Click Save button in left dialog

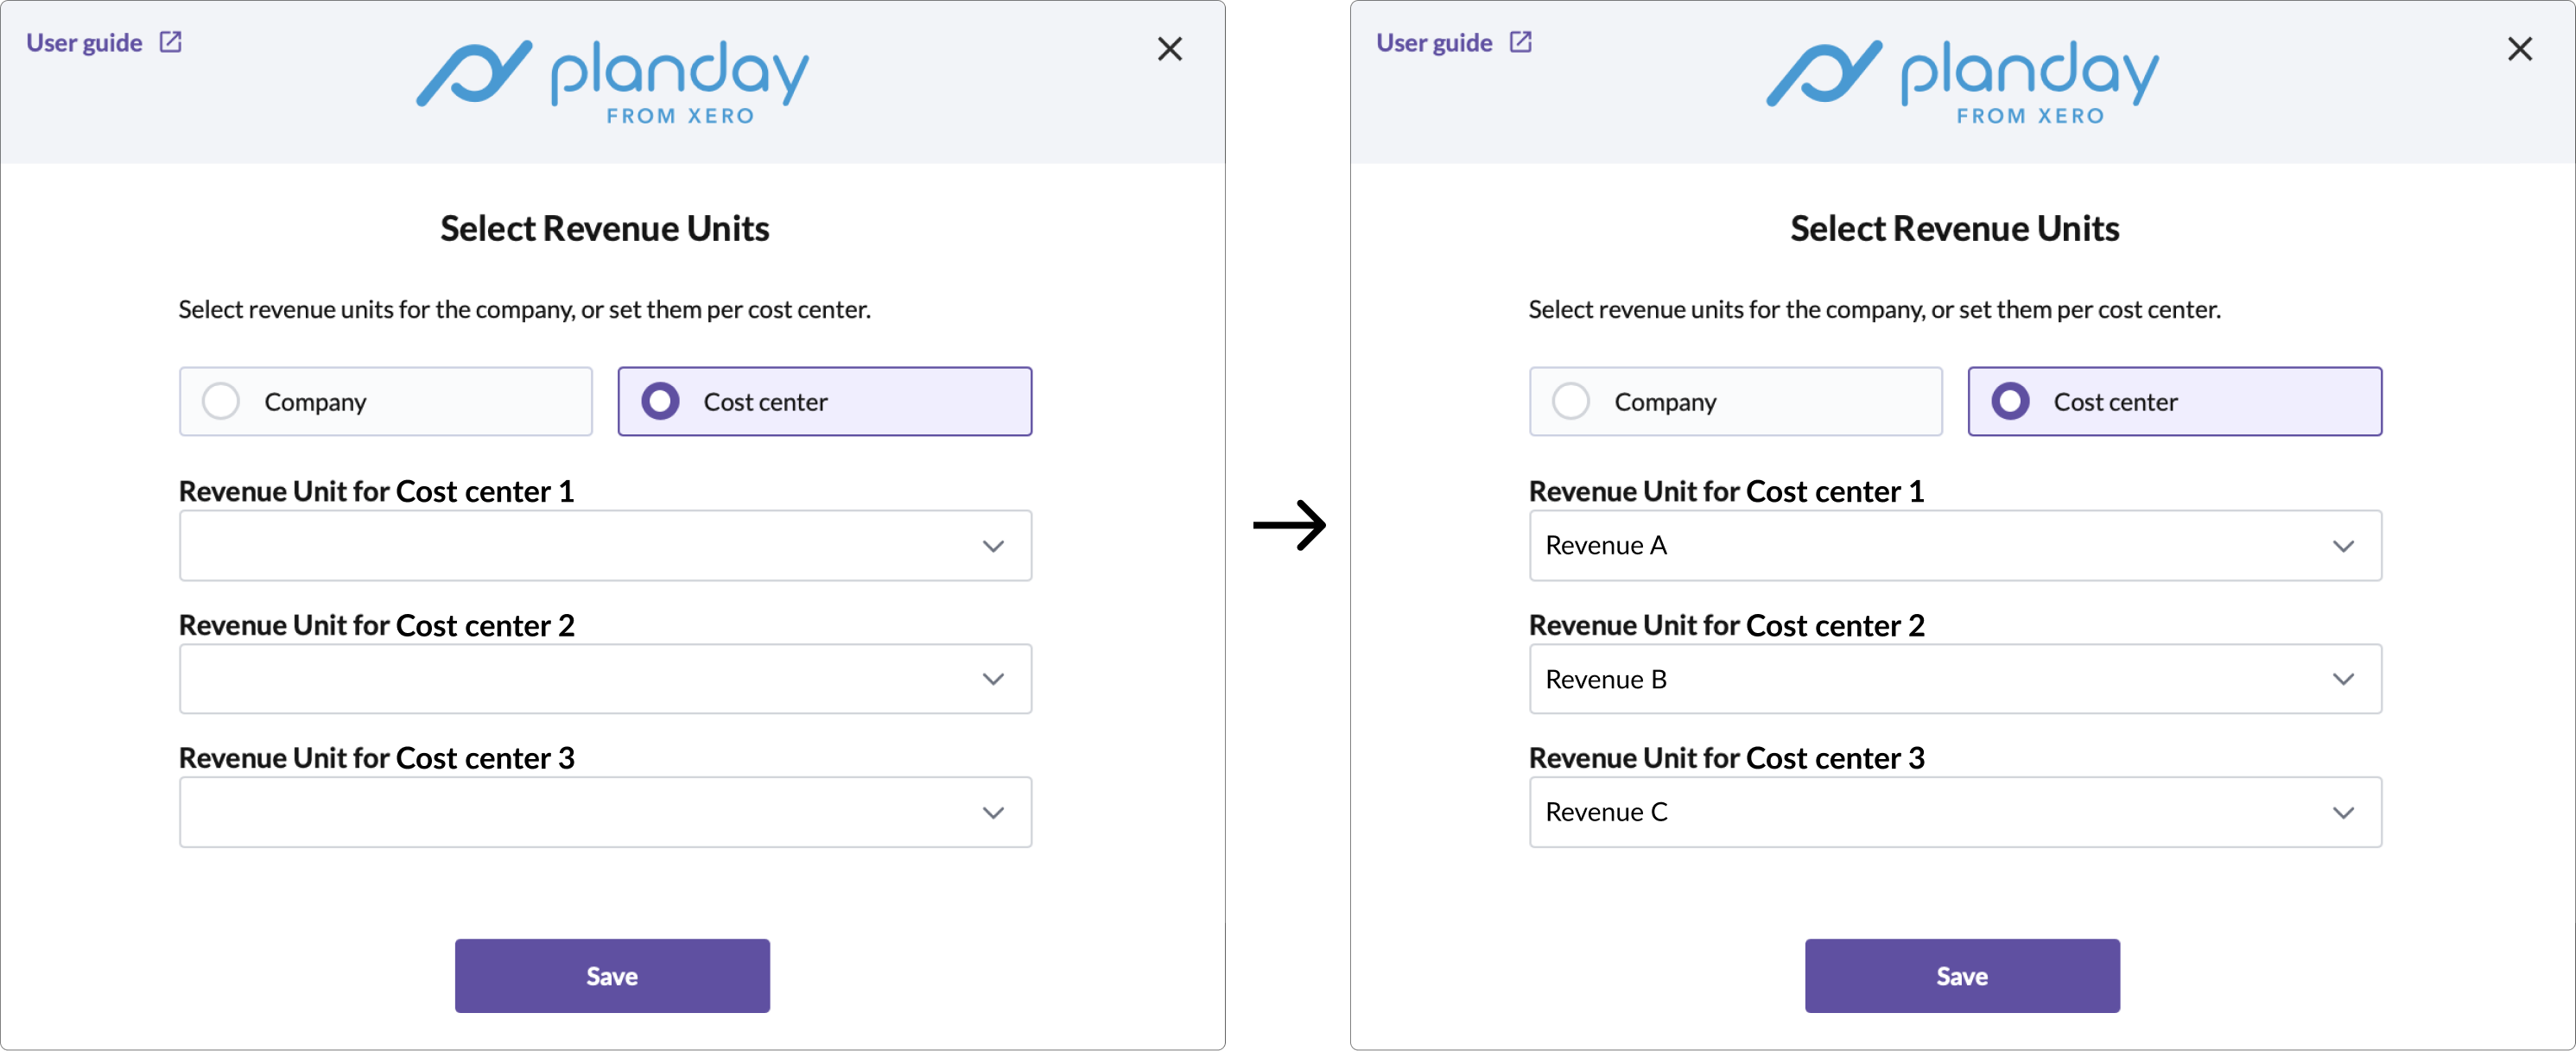coord(612,976)
